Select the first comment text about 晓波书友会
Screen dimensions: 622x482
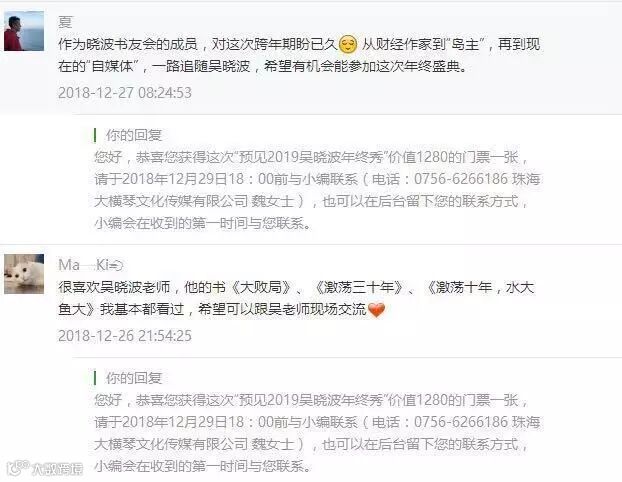[299, 55]
